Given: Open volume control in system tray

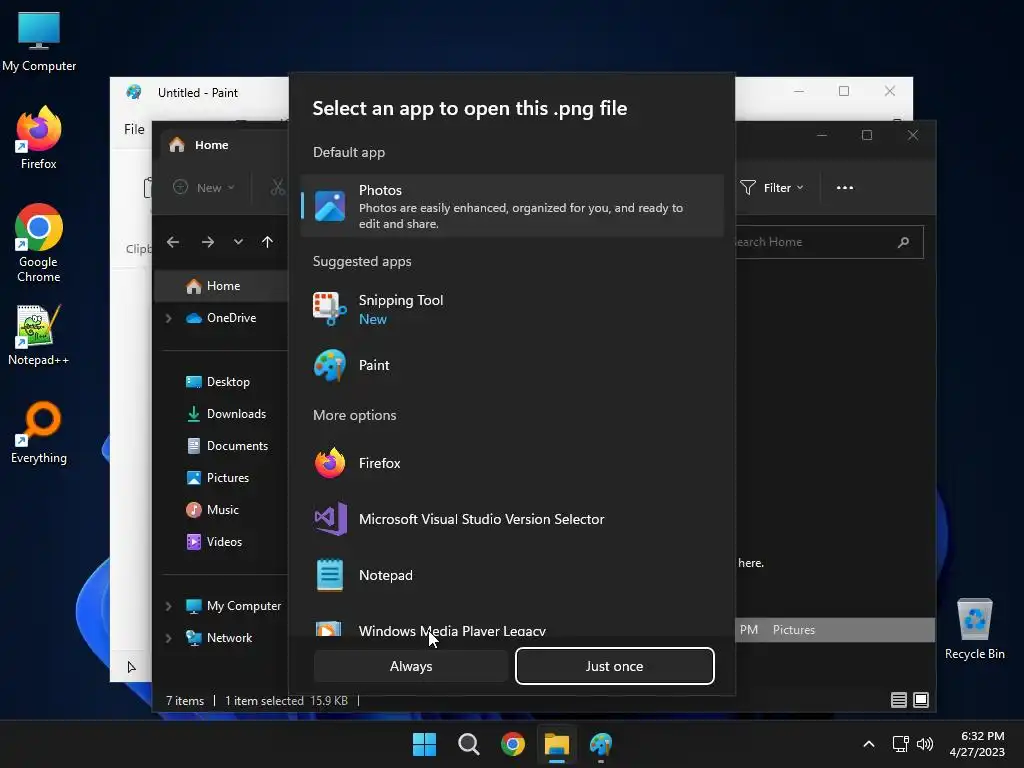Looking at the screenshot, I should point(925,744).
